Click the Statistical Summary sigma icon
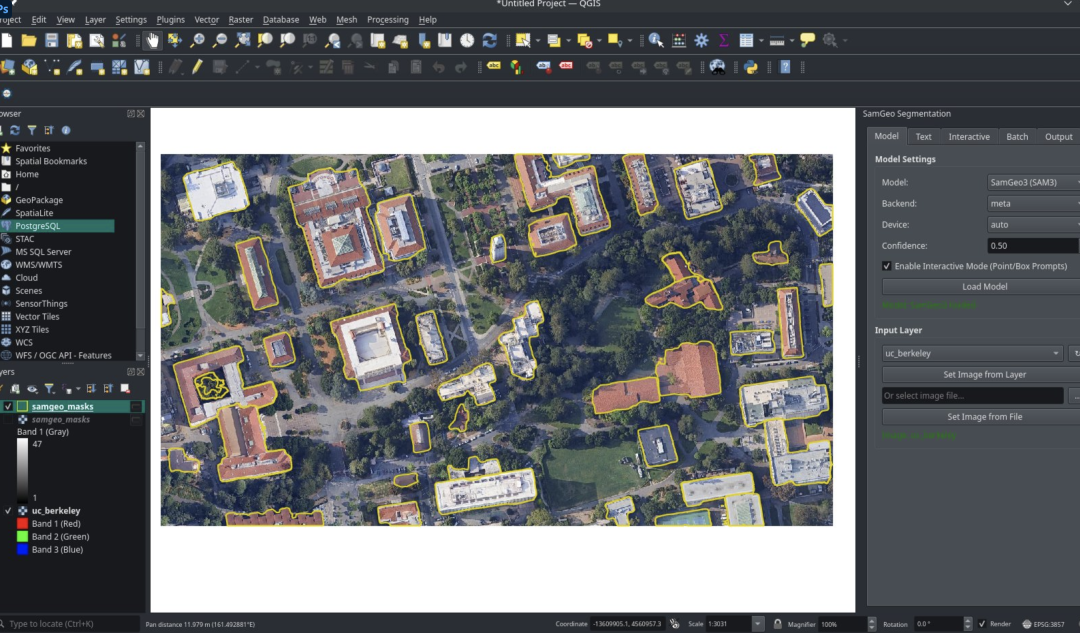The width and height of the screenshot is (1080, 633). 724,41
